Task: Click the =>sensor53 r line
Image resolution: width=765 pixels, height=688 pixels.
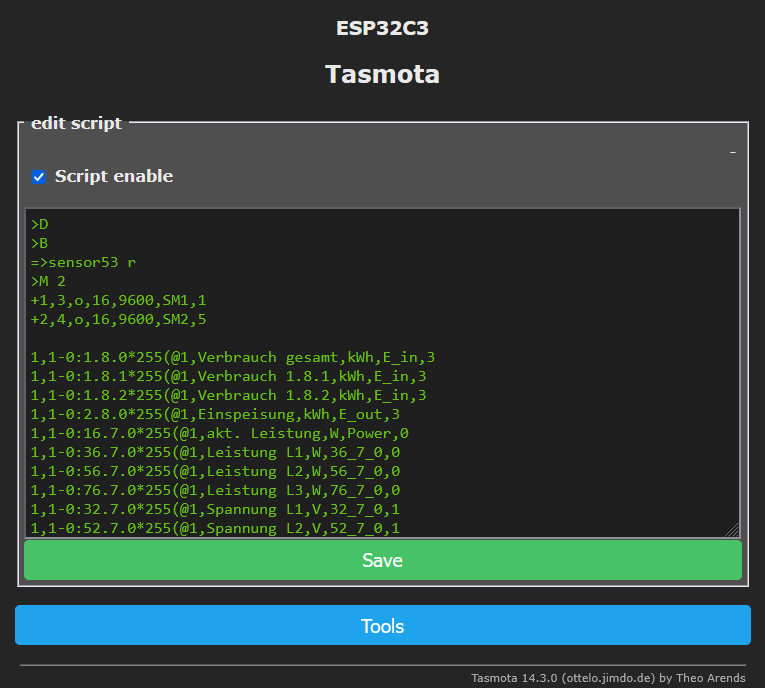Action: 84,262
